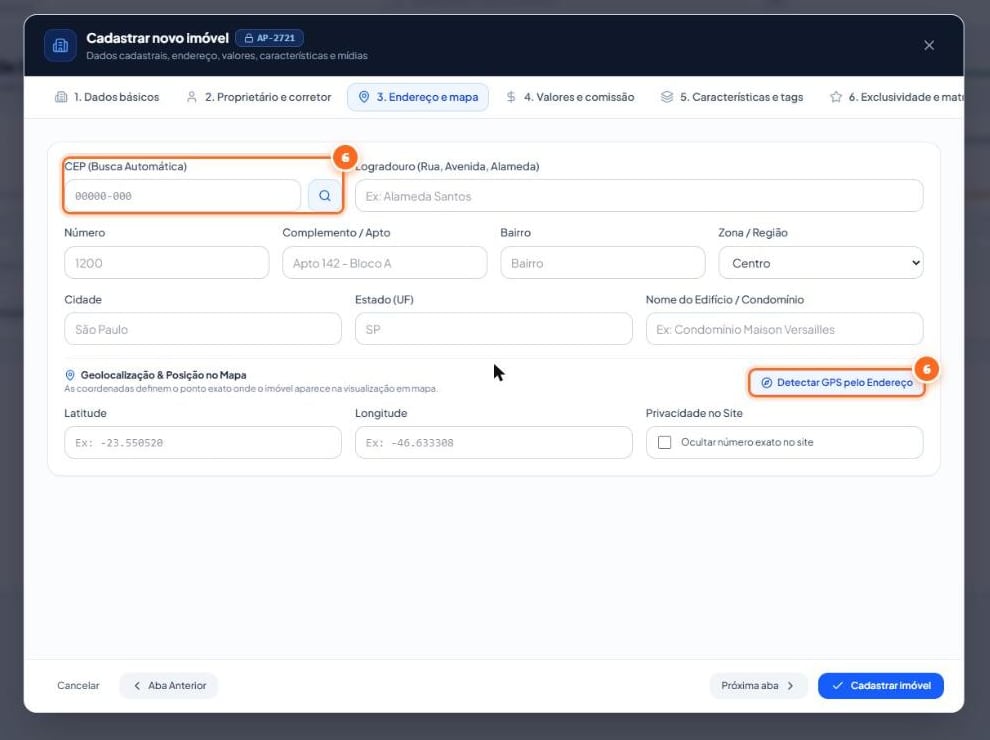Image resolution: width=990 pixels, height=740 pixels.
Task: Click the AP-2721 lock badge
Action: pyautogui.click(x=270, y=38)
